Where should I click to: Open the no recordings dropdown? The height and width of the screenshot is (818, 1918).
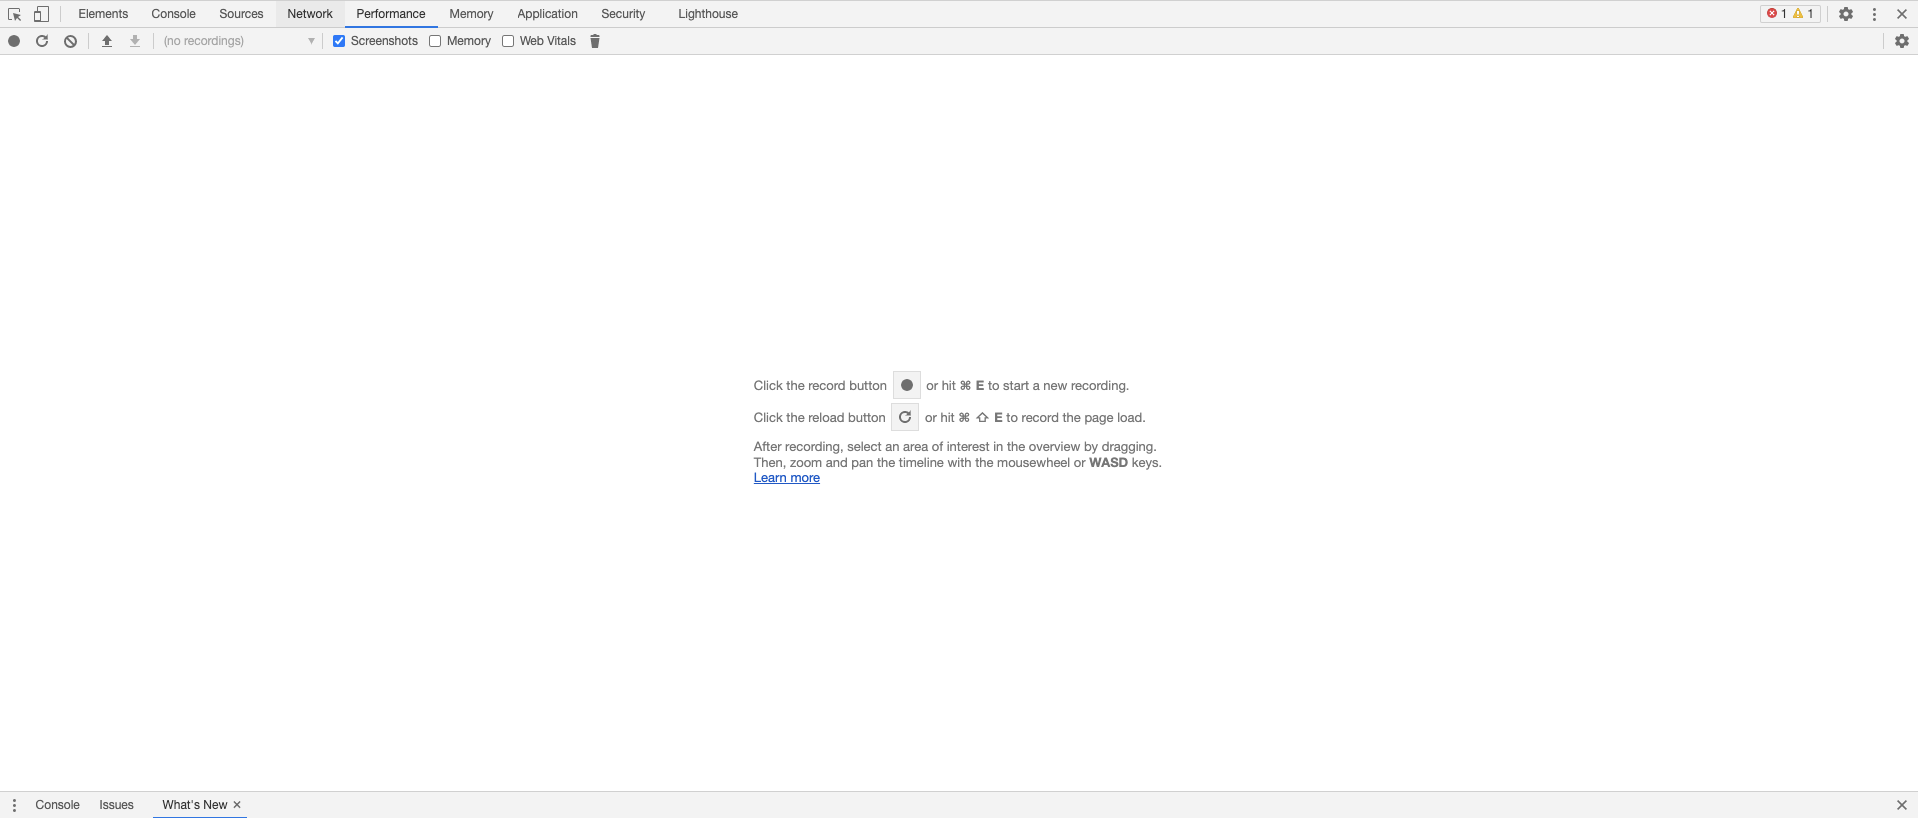click(x=239, y=41)
